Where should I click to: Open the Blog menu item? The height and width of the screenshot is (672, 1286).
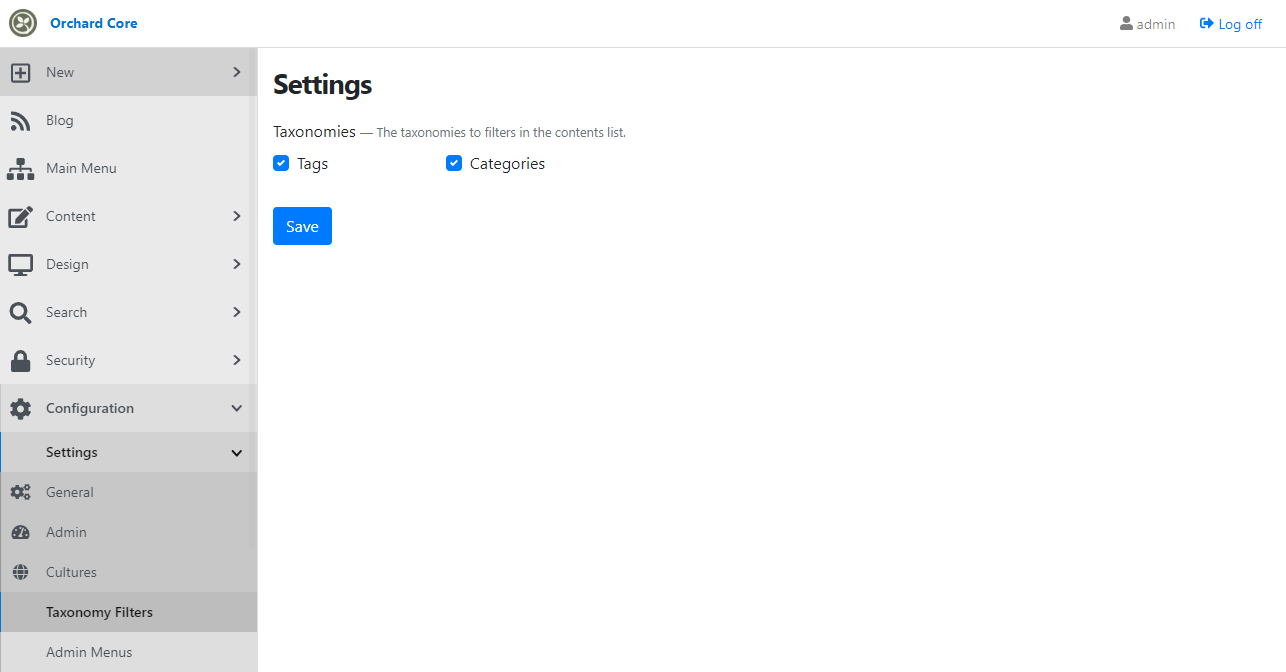128,120
